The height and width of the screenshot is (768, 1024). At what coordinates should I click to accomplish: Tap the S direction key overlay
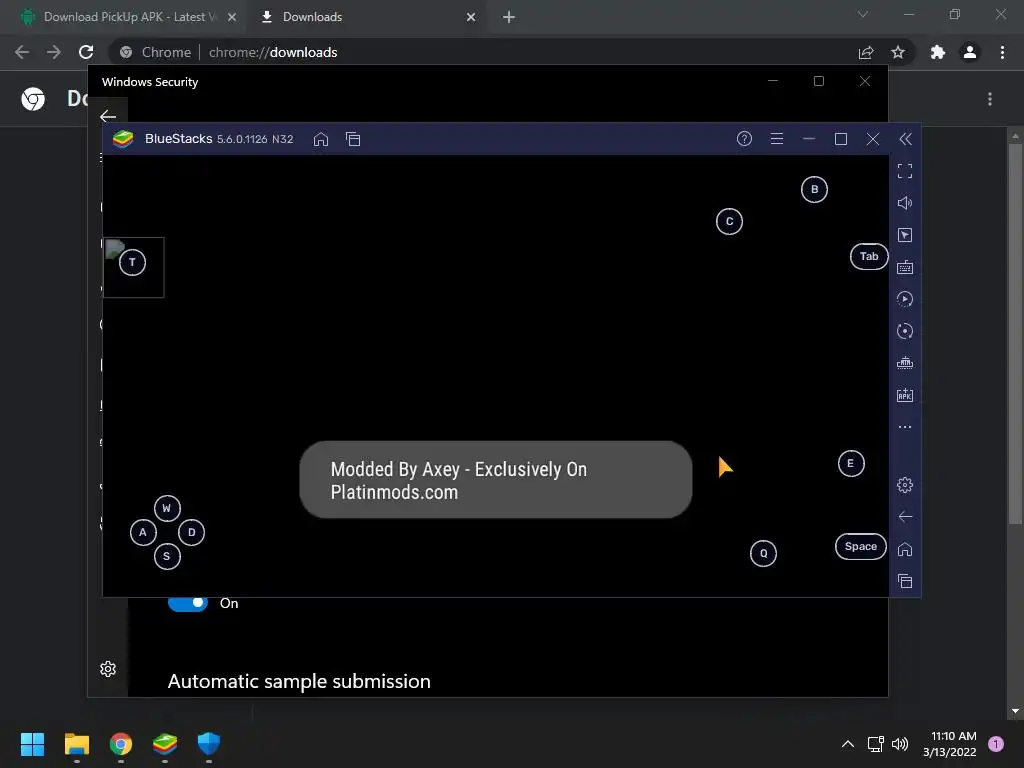(x=167, y=556)
